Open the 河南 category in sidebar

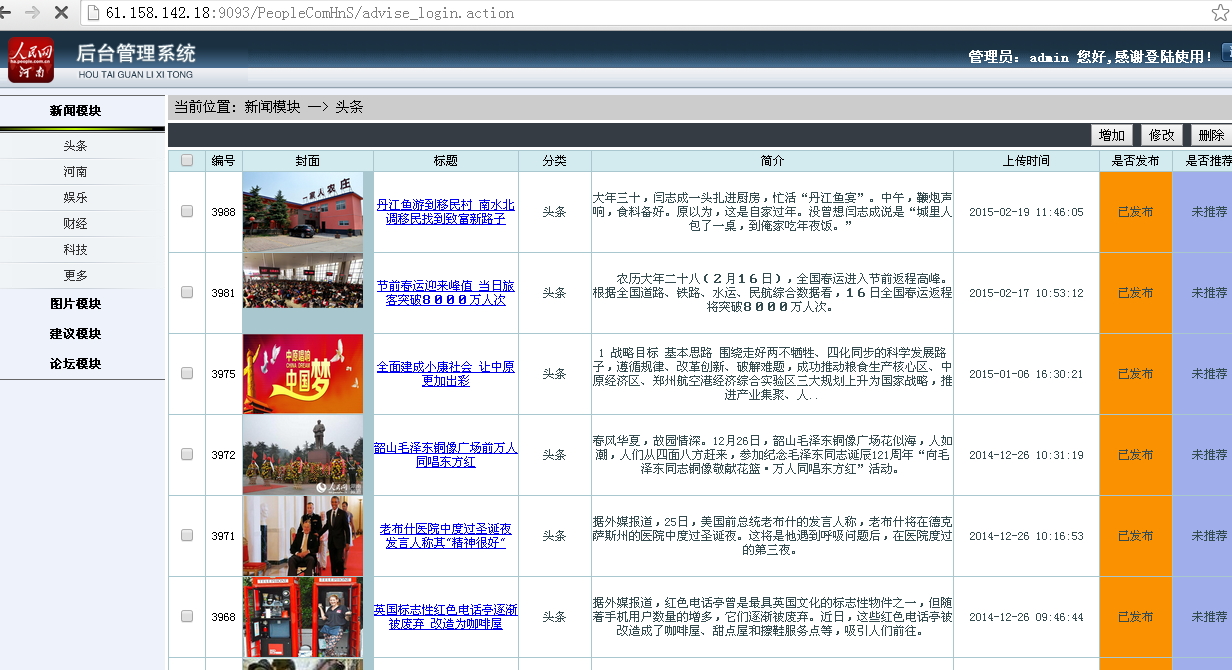[76, 172]
